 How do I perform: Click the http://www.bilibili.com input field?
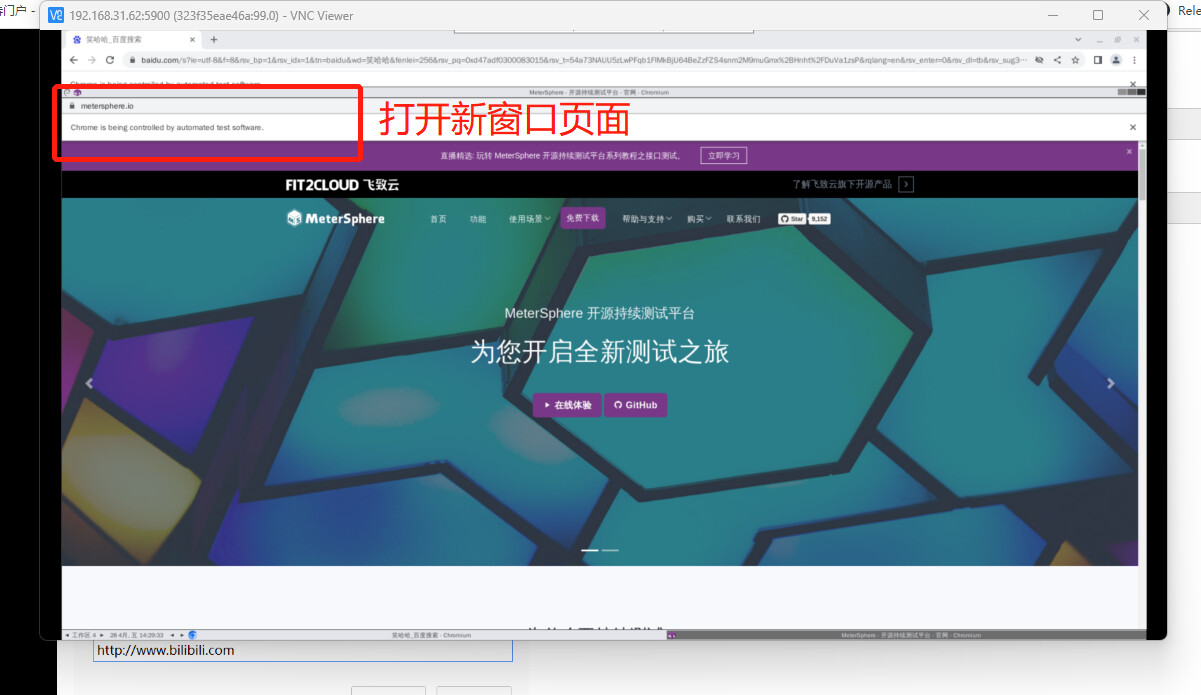(x=302, y=650)
